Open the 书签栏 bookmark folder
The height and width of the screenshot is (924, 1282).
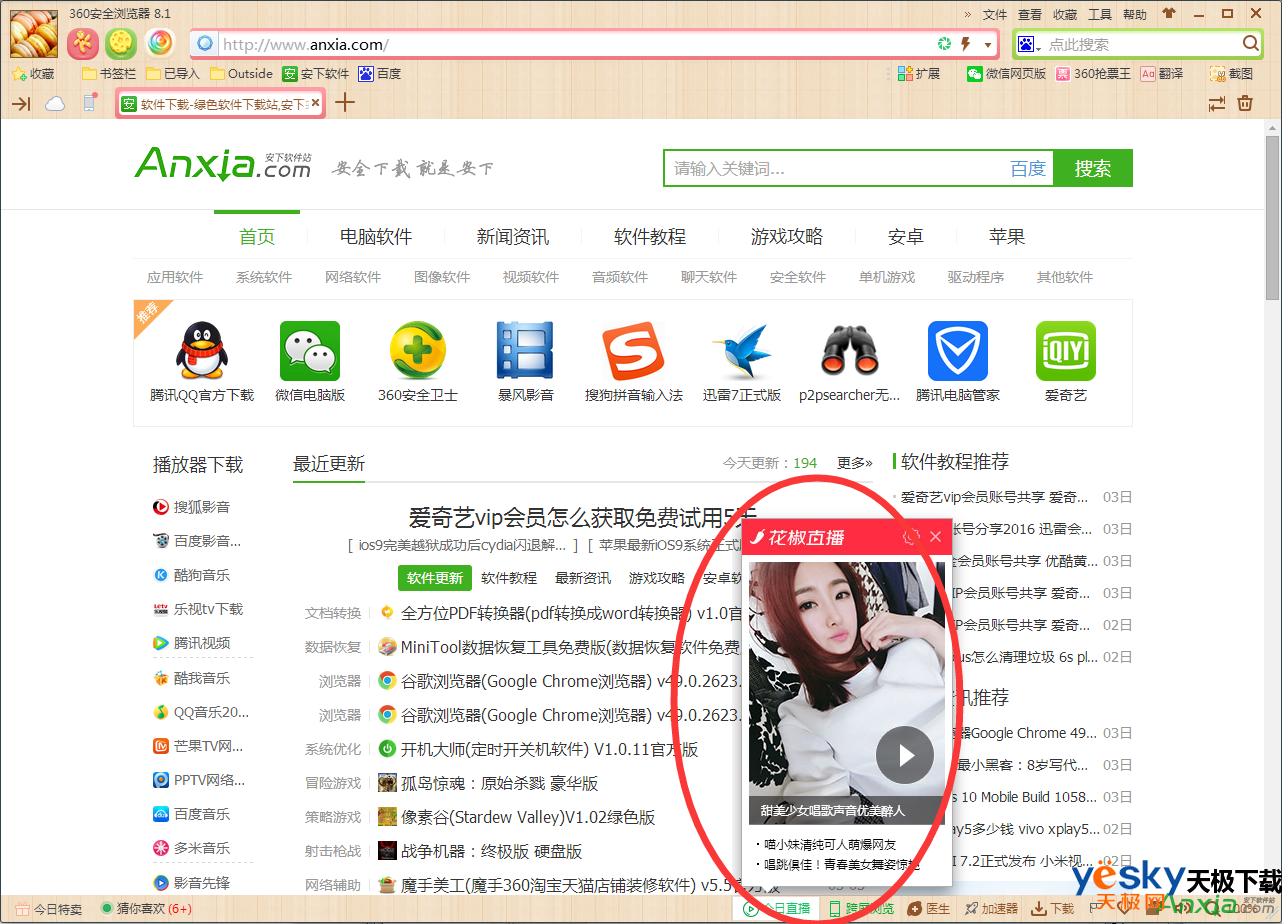pyautogui.click(x=109, y=73)
